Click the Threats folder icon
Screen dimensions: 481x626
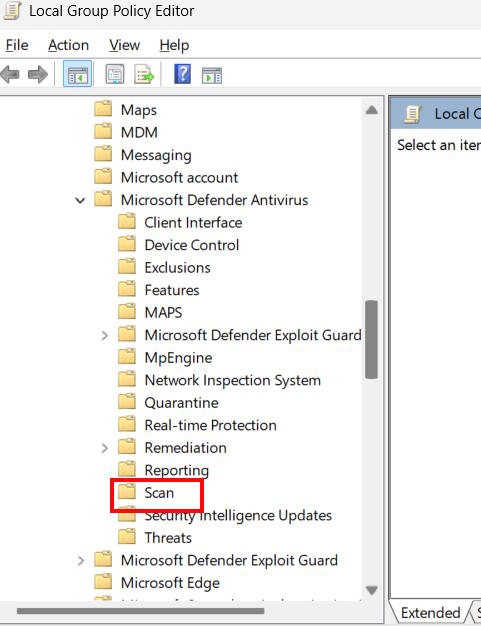(x=127, y=537)
